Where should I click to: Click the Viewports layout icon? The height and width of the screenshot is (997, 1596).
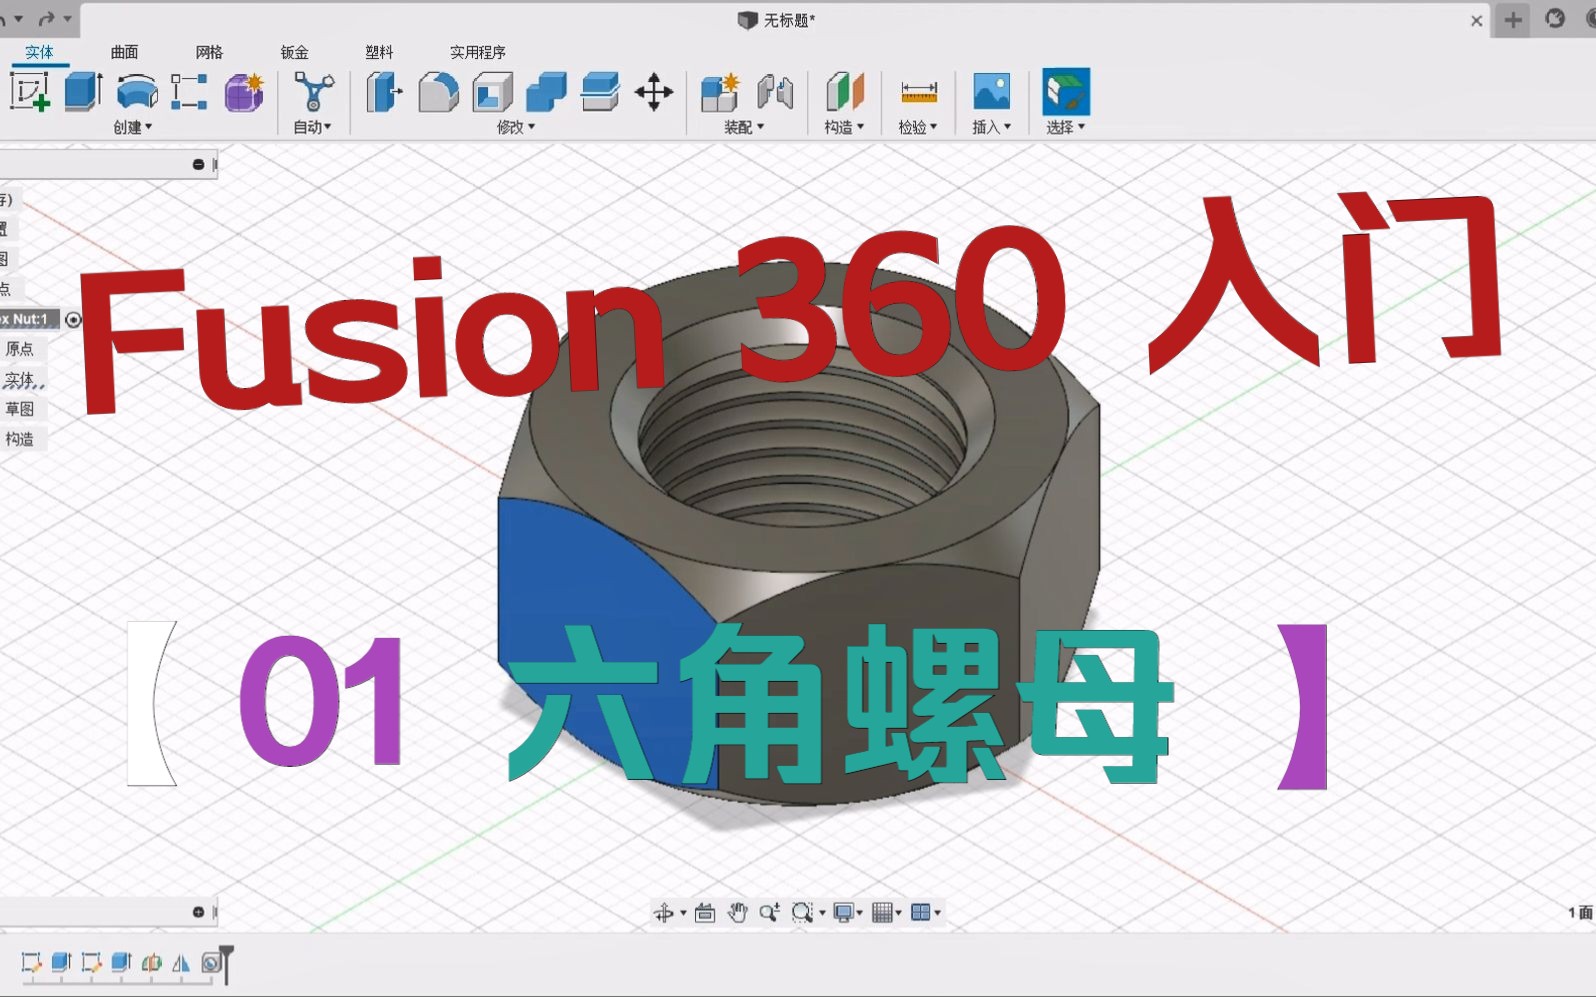[921, 912]
